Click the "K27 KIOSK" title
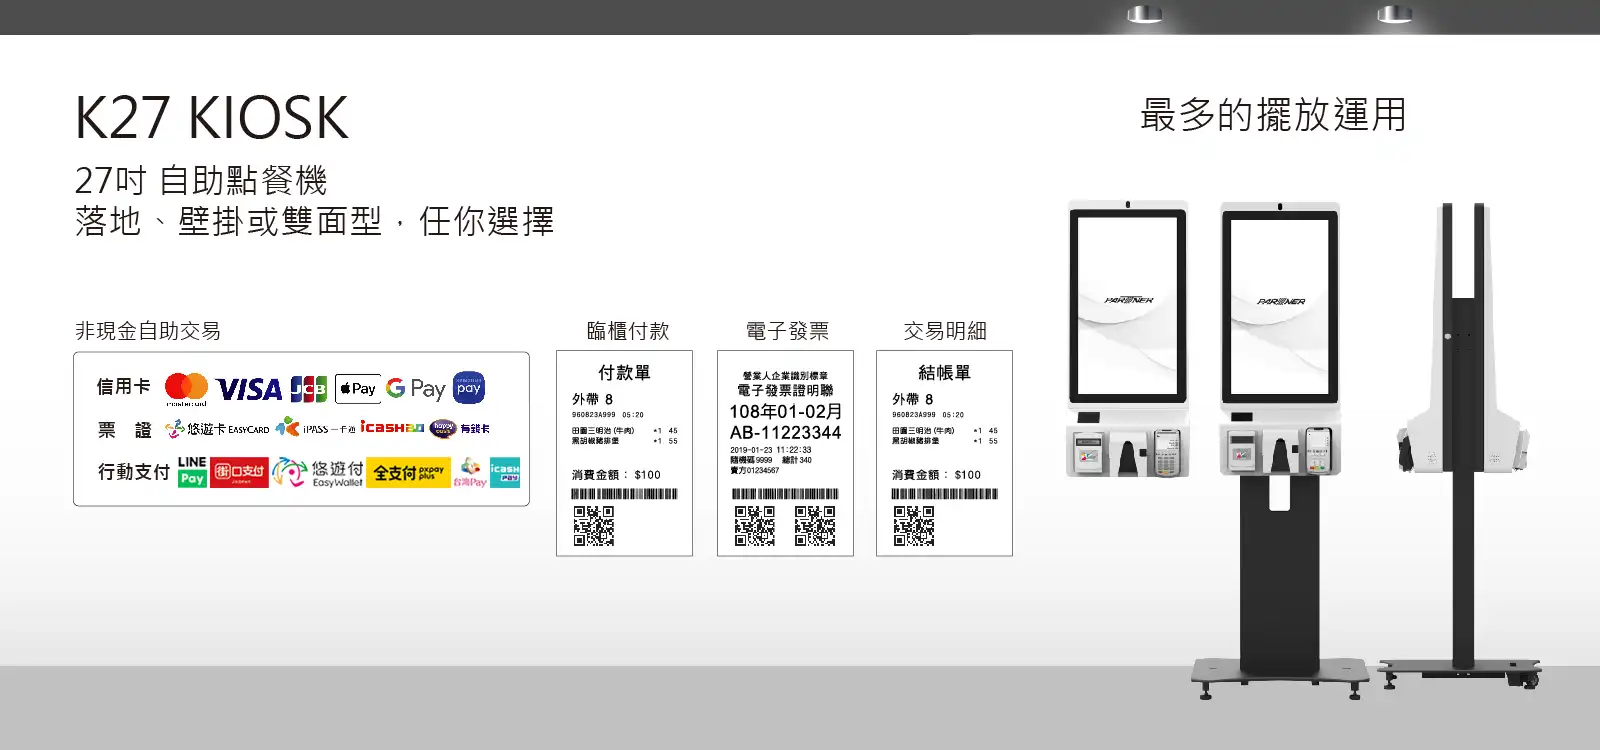 [212, 118]
